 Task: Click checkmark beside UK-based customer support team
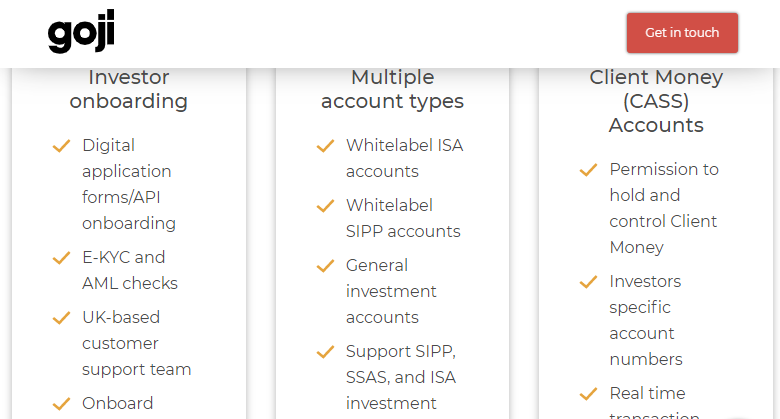62,317
